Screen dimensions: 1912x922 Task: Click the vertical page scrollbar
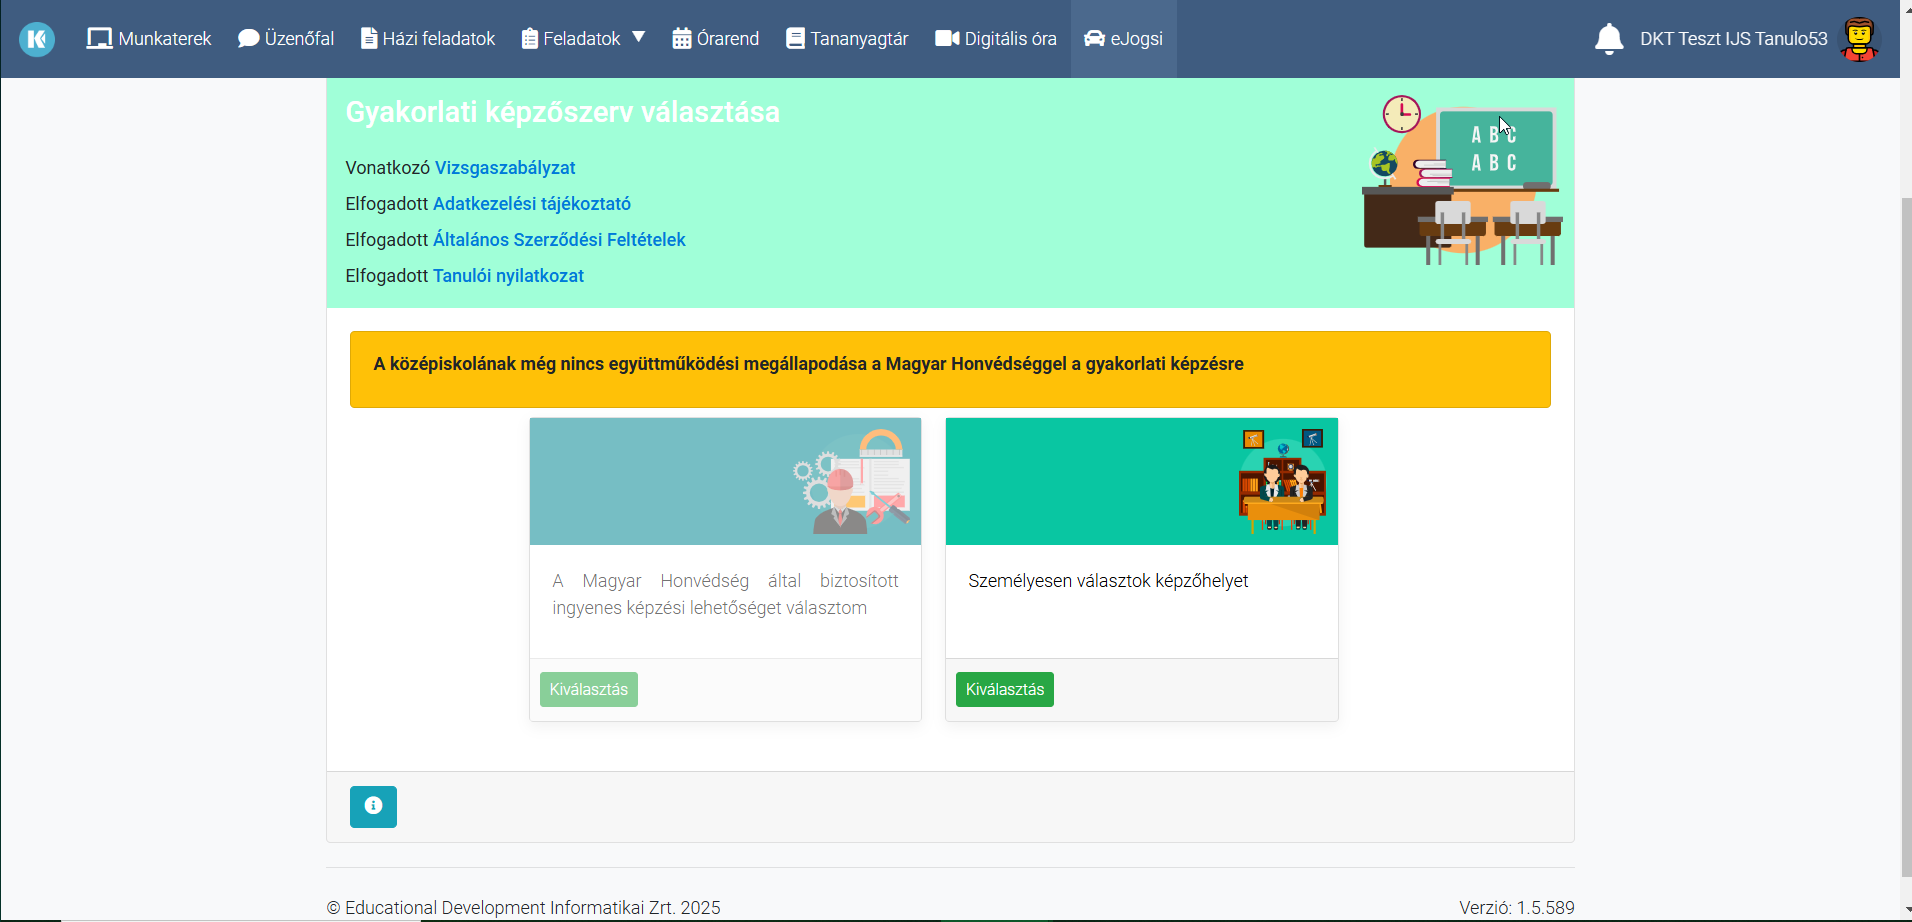click(1906, 537)
